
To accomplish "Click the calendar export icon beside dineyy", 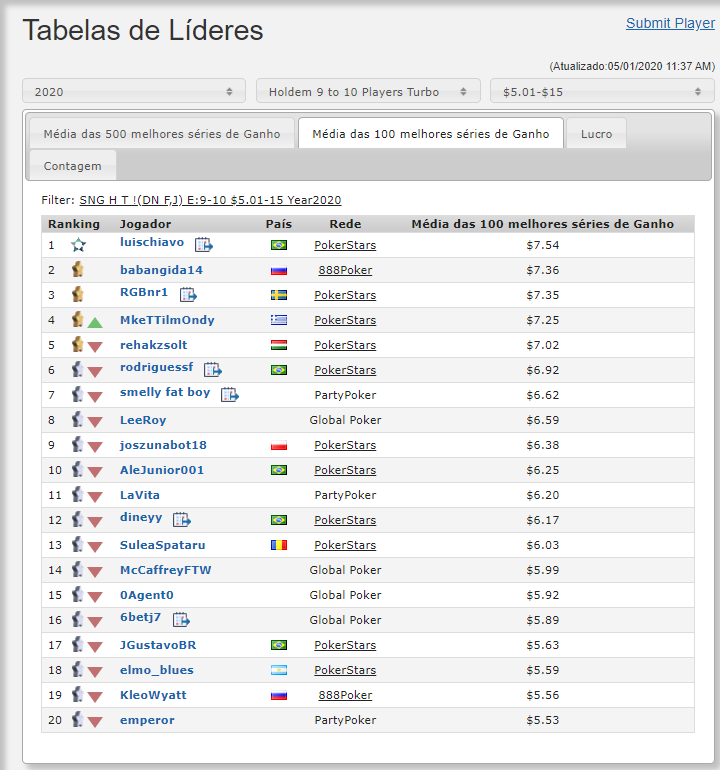I will [x=182, y=520].
